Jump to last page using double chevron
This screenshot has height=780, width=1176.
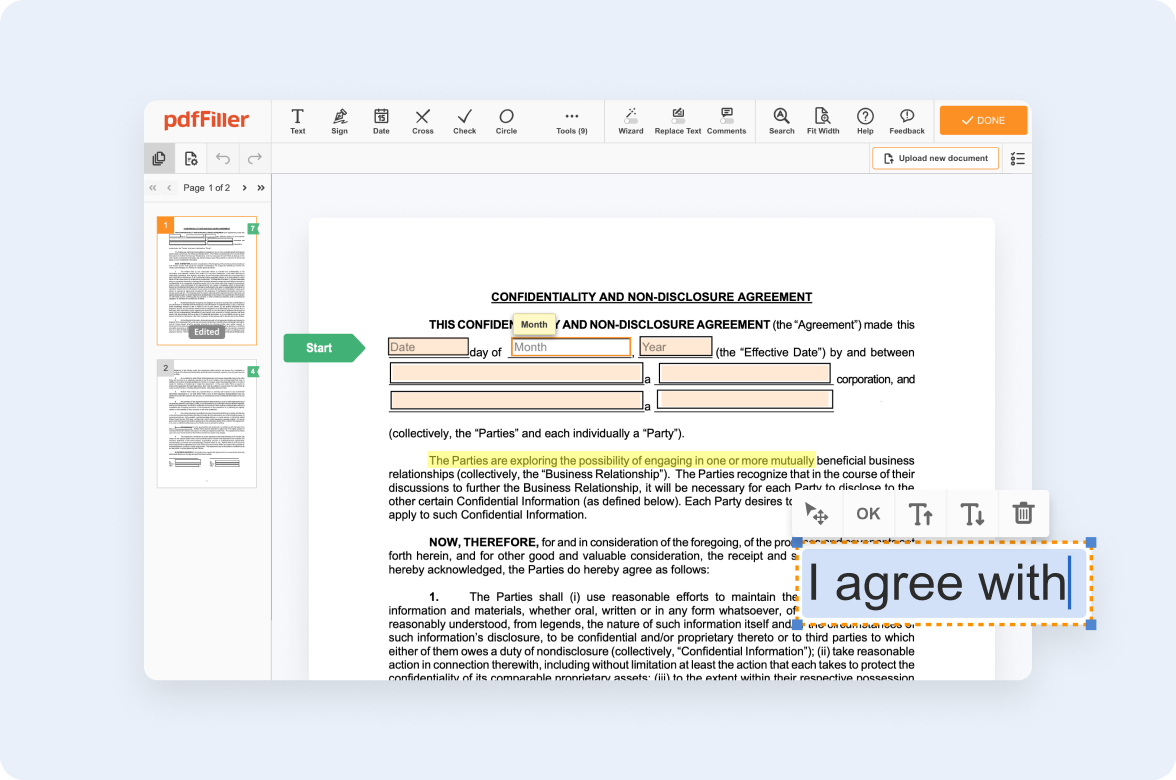coord(259,187)
